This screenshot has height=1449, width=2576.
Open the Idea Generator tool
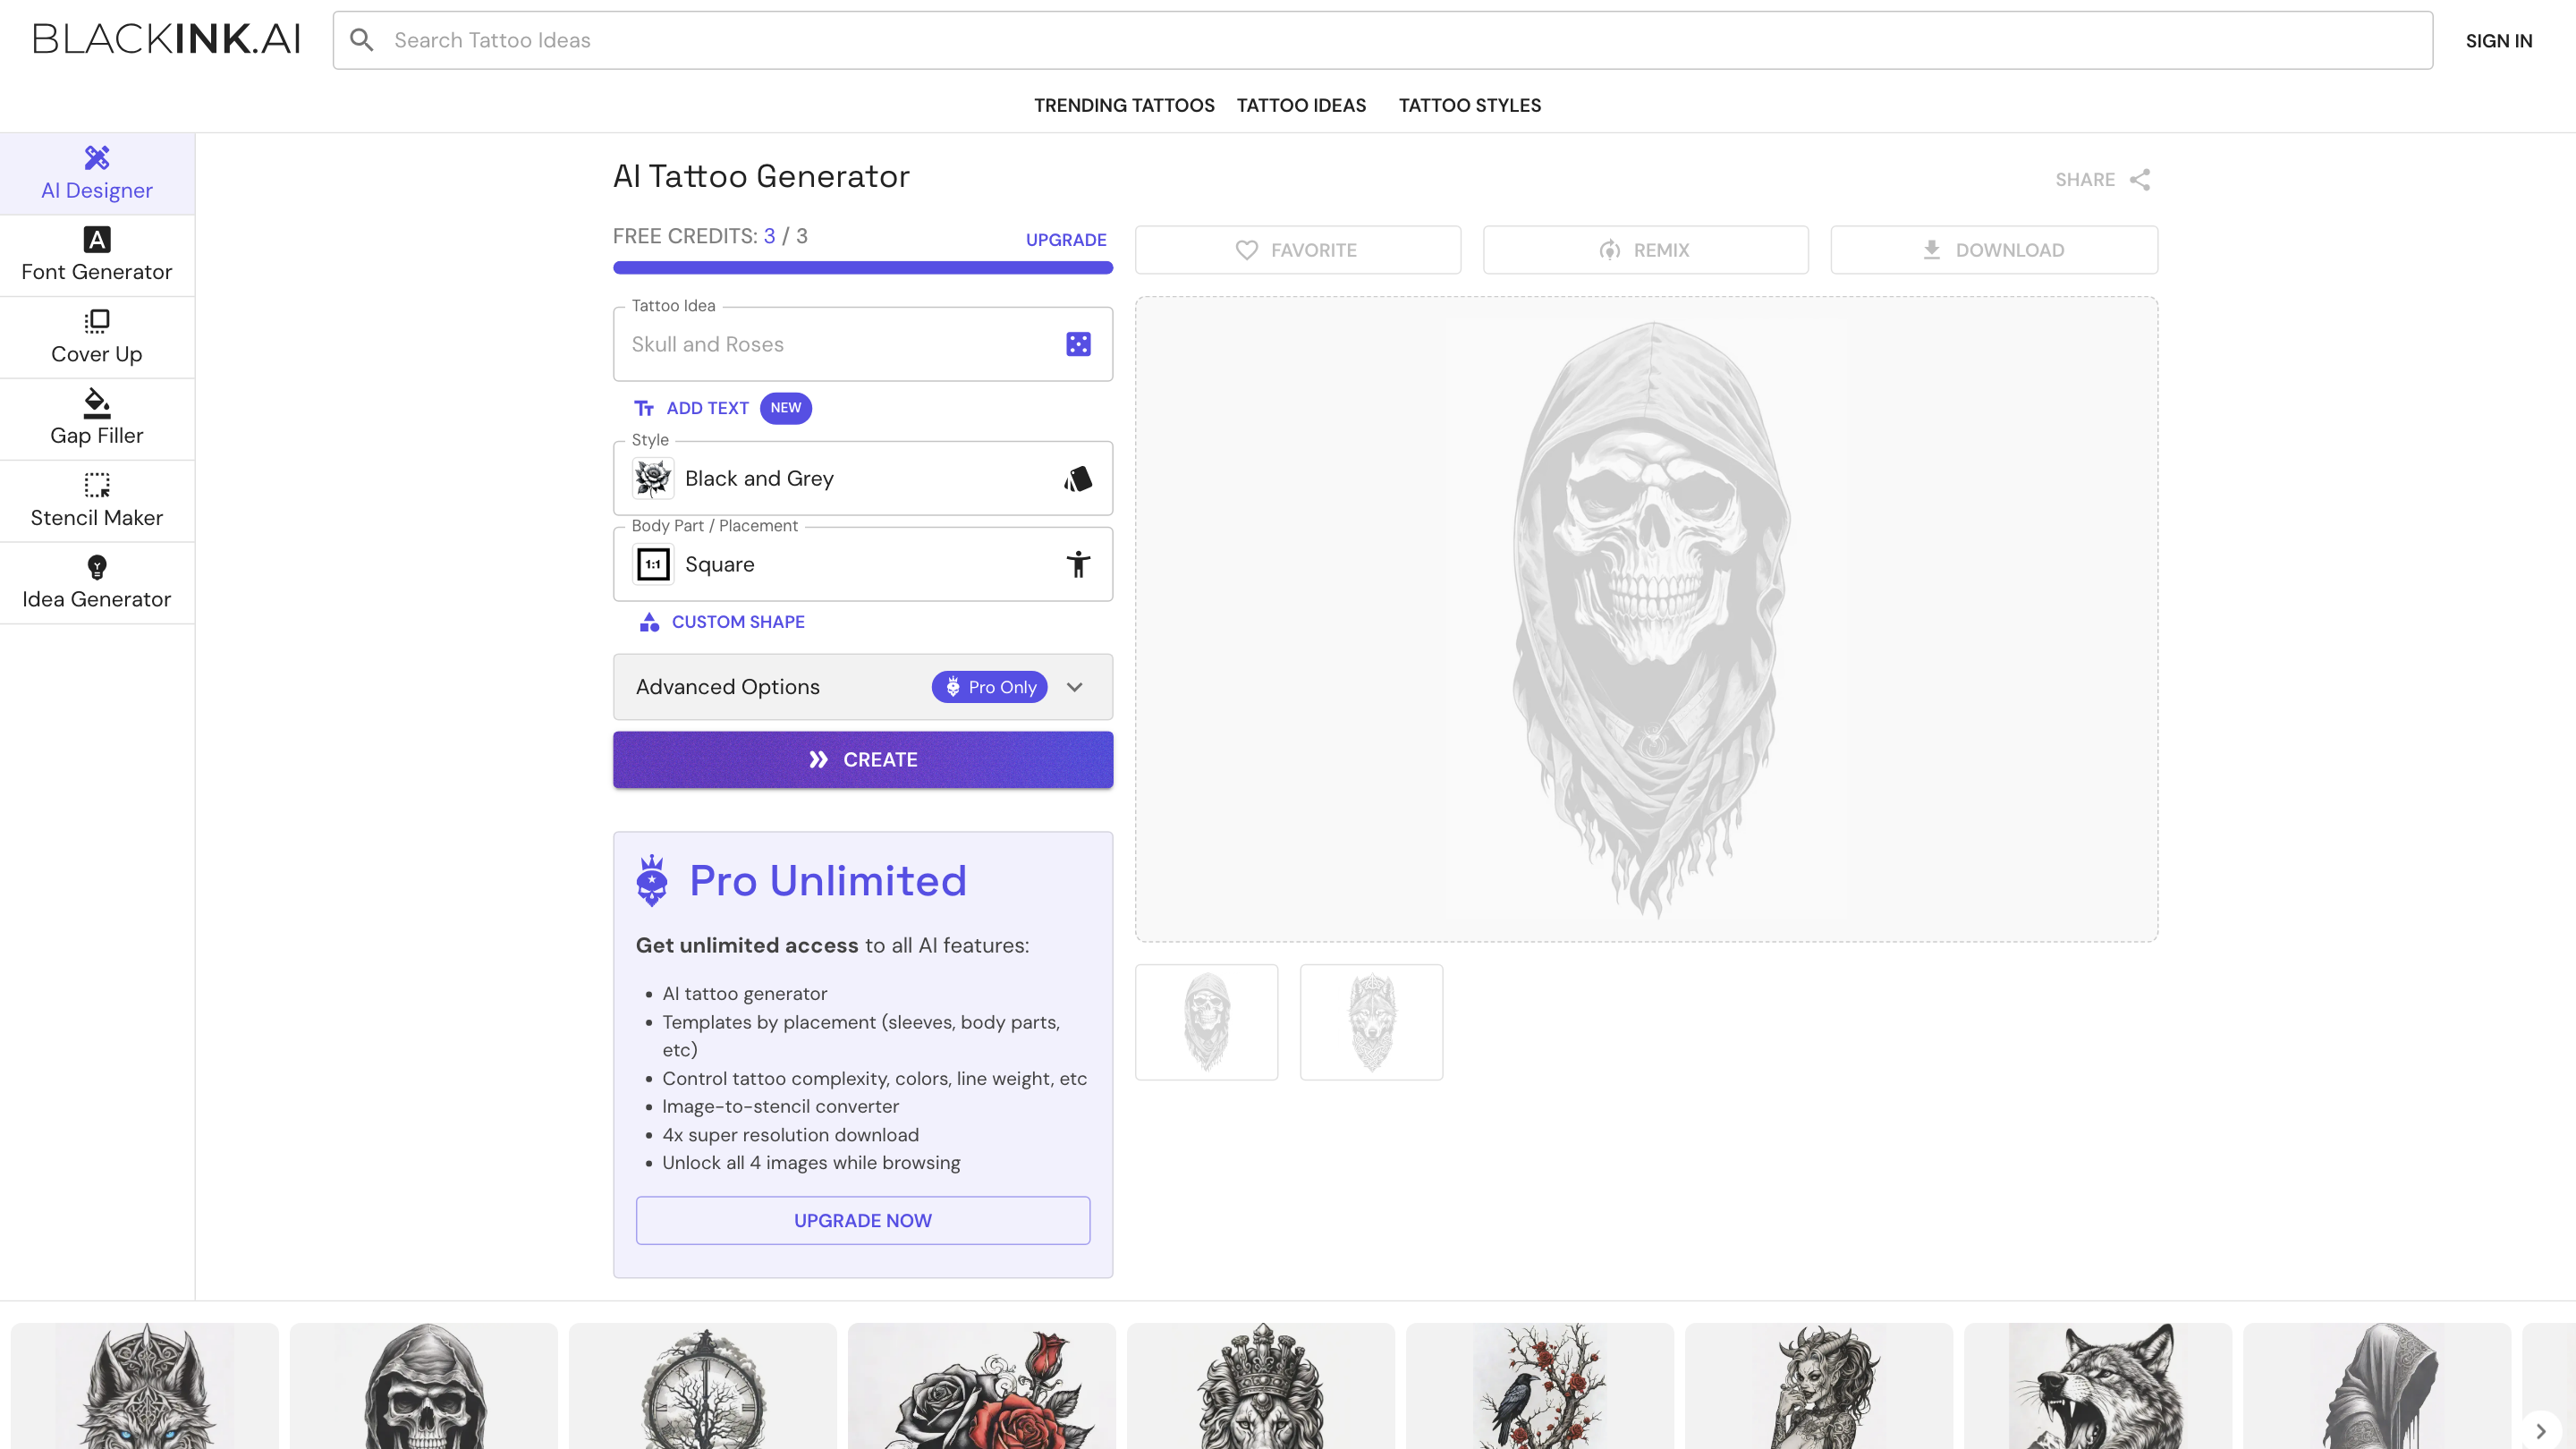[97, 583]
